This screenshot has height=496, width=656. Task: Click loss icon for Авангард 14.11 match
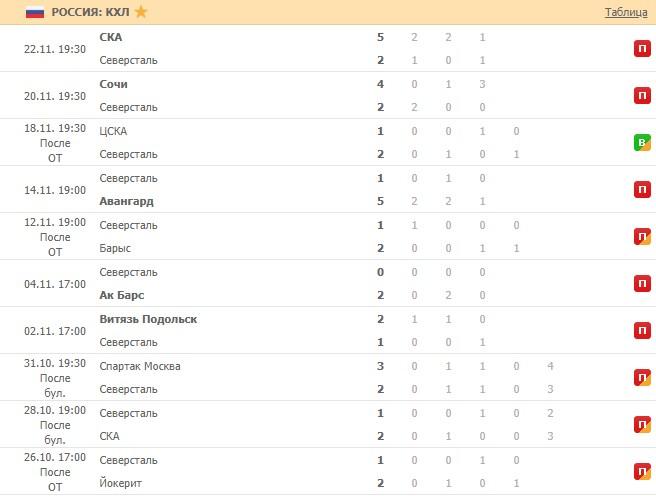pyautogui.click(x=642, y=189)
